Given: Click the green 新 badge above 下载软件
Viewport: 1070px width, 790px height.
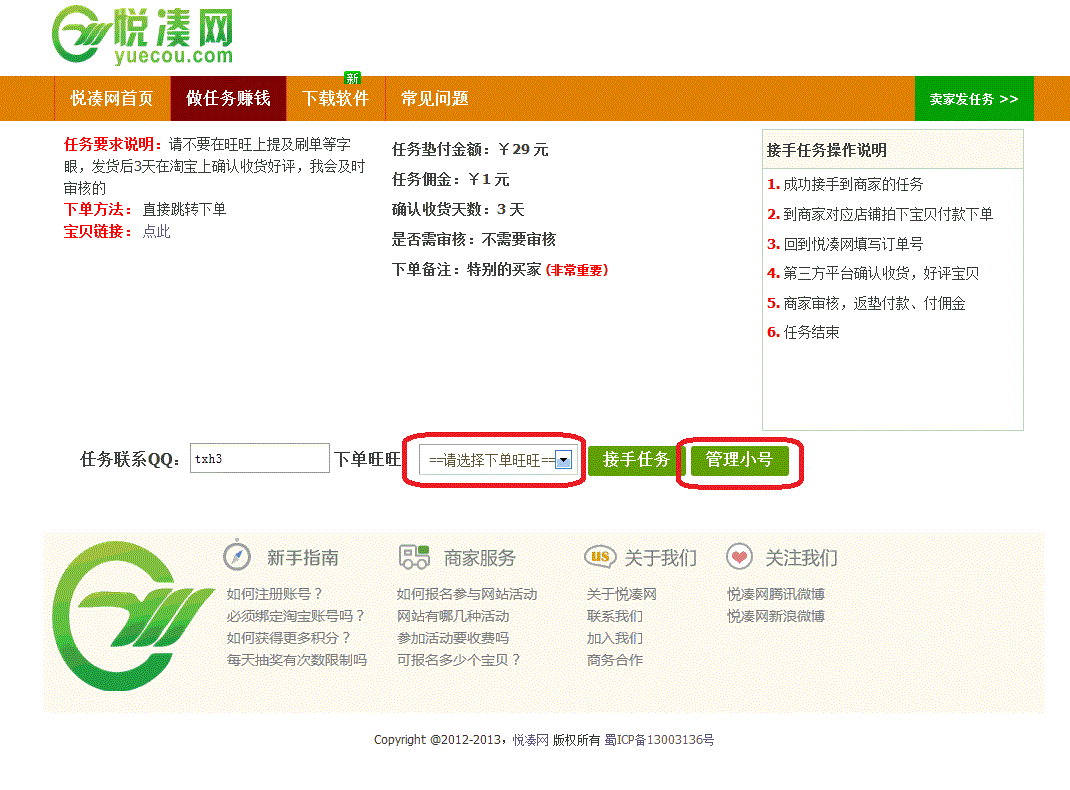Looking at the screenshot, I should pyautogui.click(x=352, y=78).
